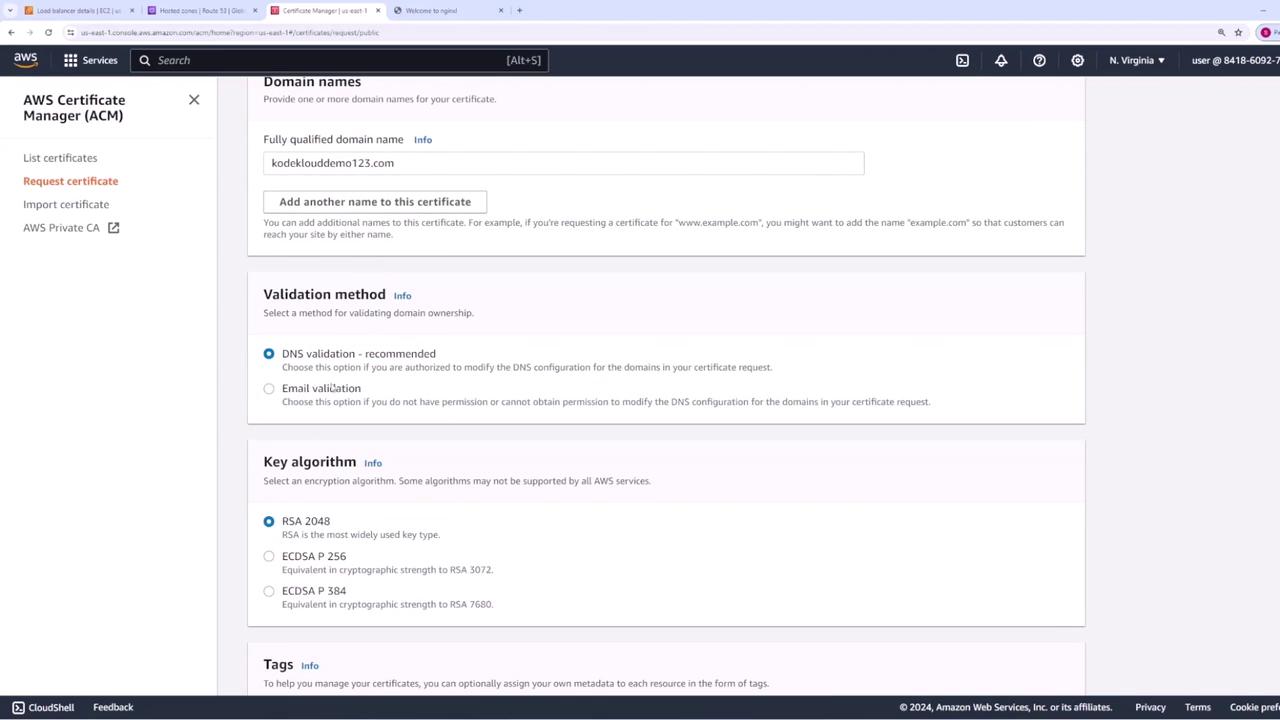
Task: Open CloudShell label in footer
Action: [51, 707]
